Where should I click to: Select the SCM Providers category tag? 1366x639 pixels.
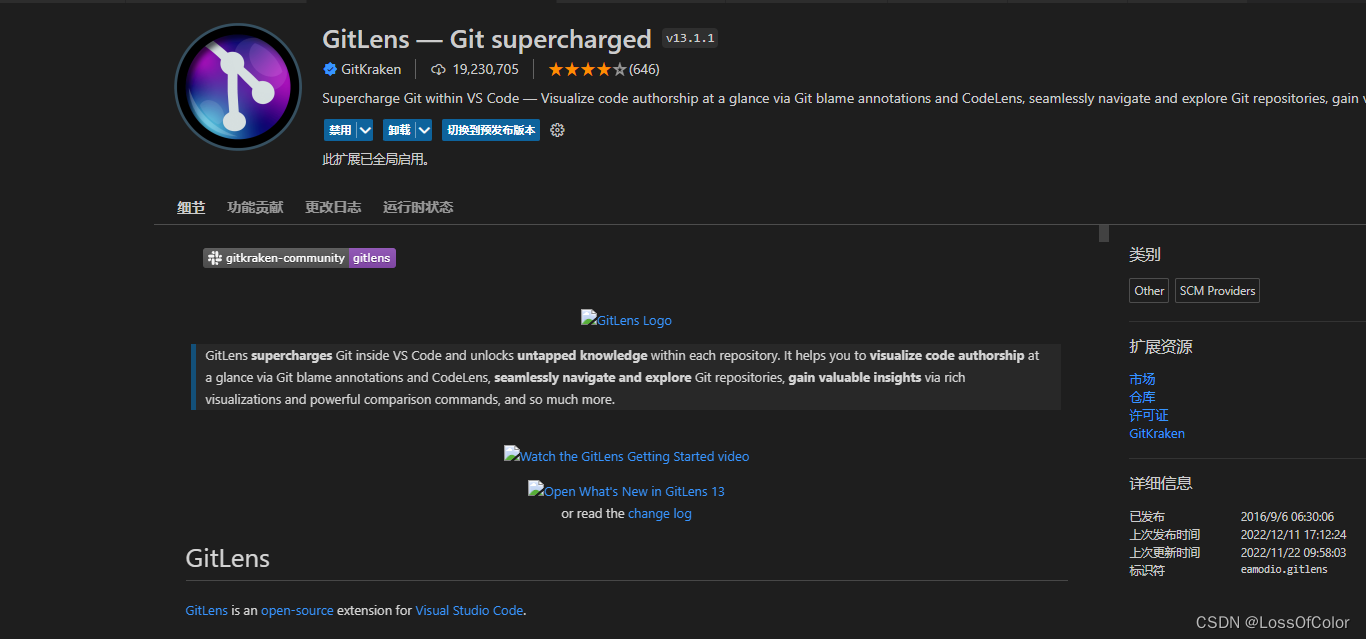click(1217, 291)
